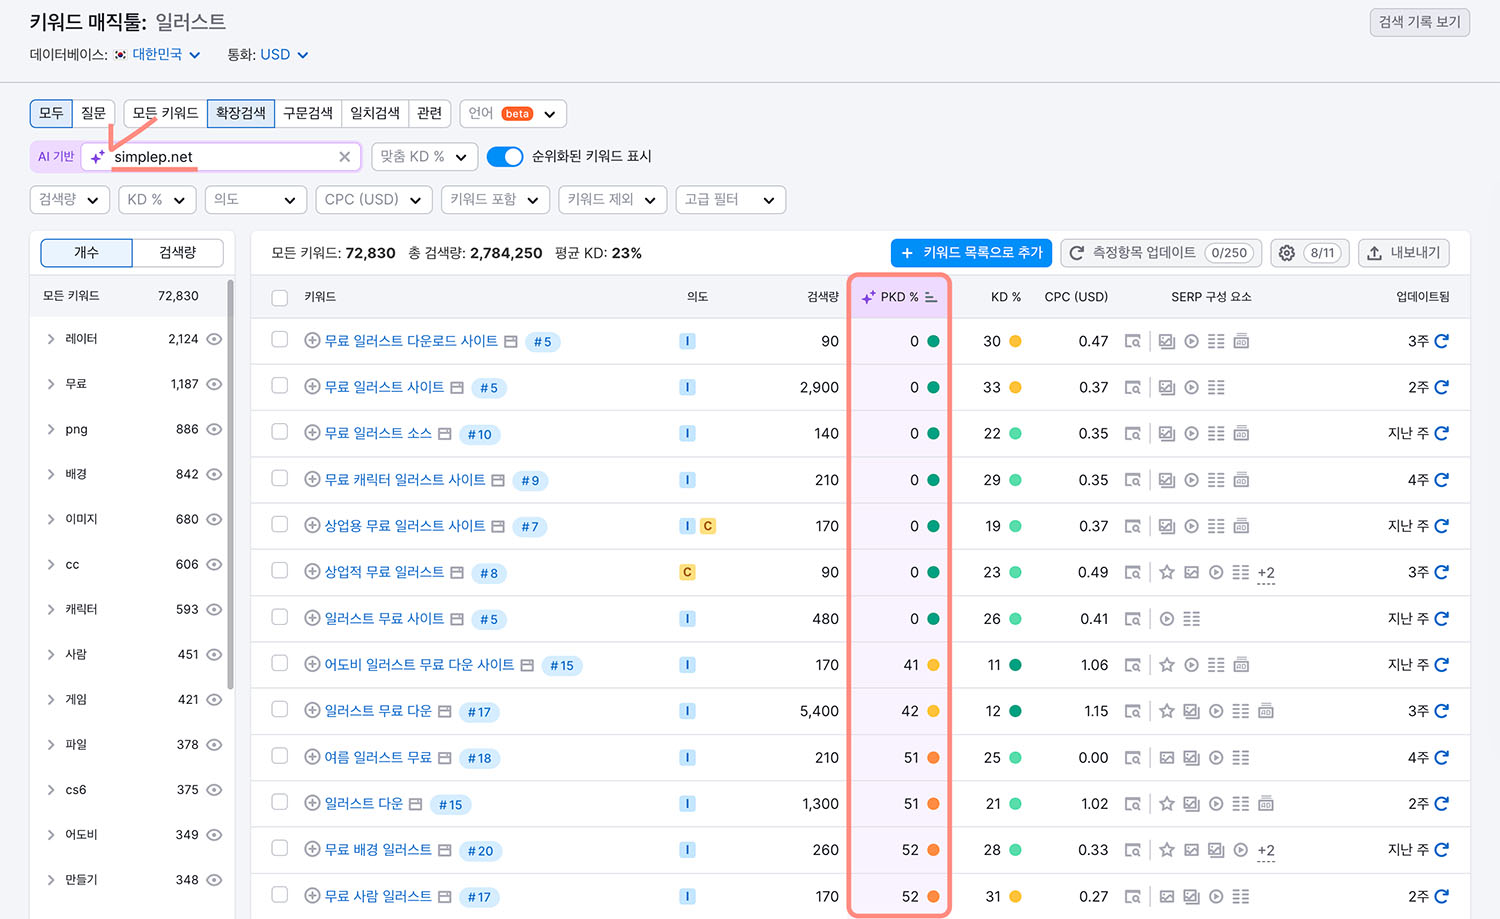Open the CPC (USD) filter dropdown
Screen dimensions: 1500x919
point(373,200)
